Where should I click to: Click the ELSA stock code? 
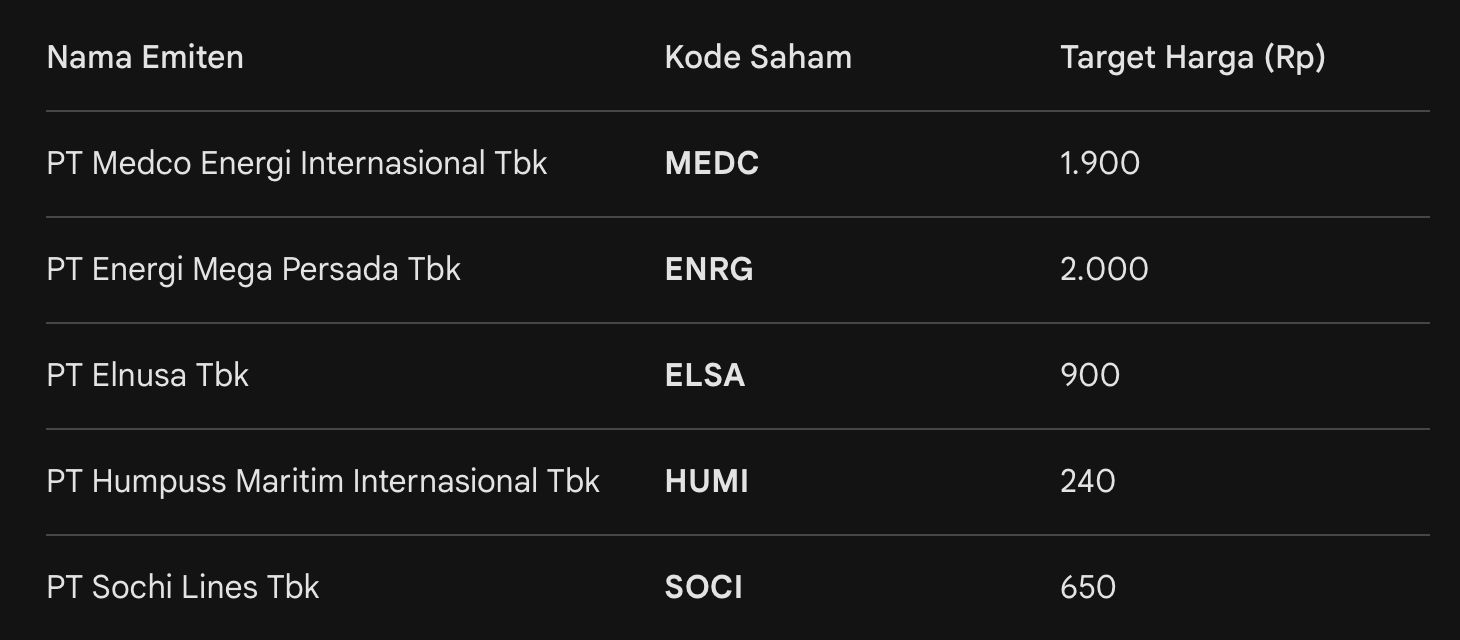click(x=704, y=376)
